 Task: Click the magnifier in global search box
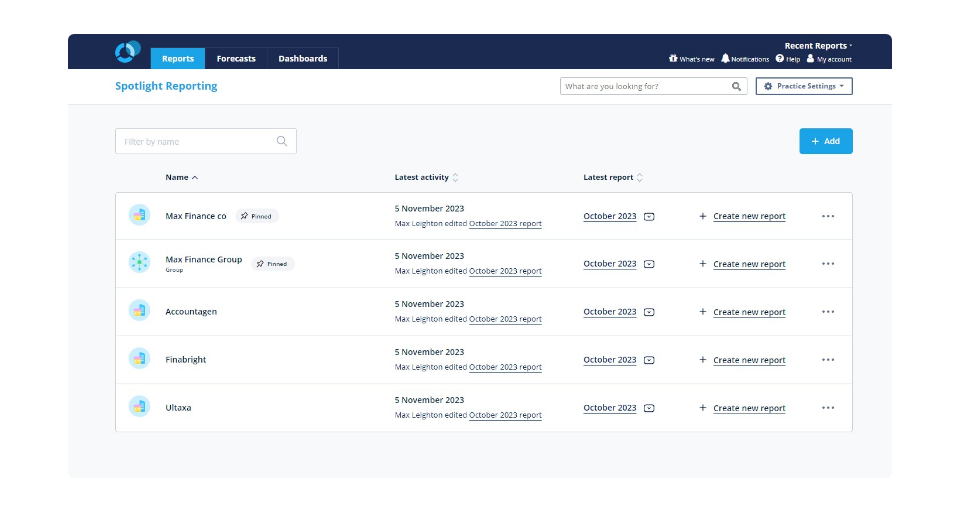coord(737,87)
